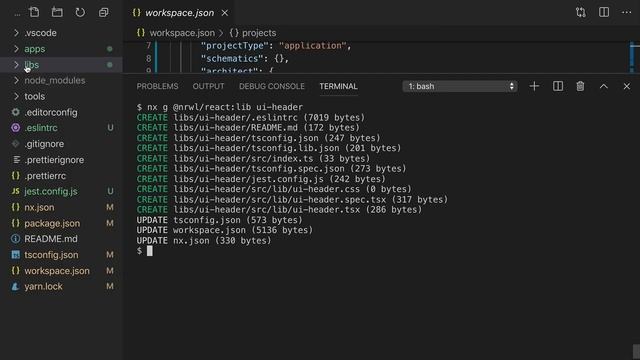The height and width of the screenshot is (360, 640).
Task: Click the yarn icon beside yarn.lock
Action: click(16, 287)
